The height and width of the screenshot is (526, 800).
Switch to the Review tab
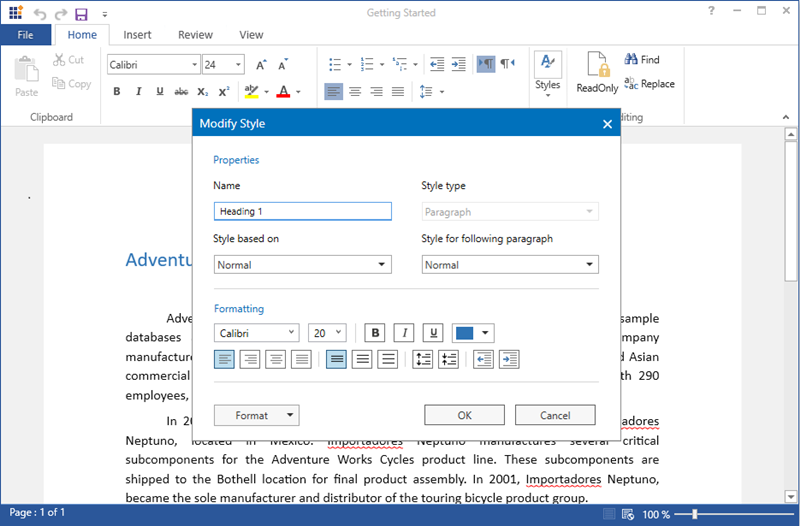tap(195, 35)
